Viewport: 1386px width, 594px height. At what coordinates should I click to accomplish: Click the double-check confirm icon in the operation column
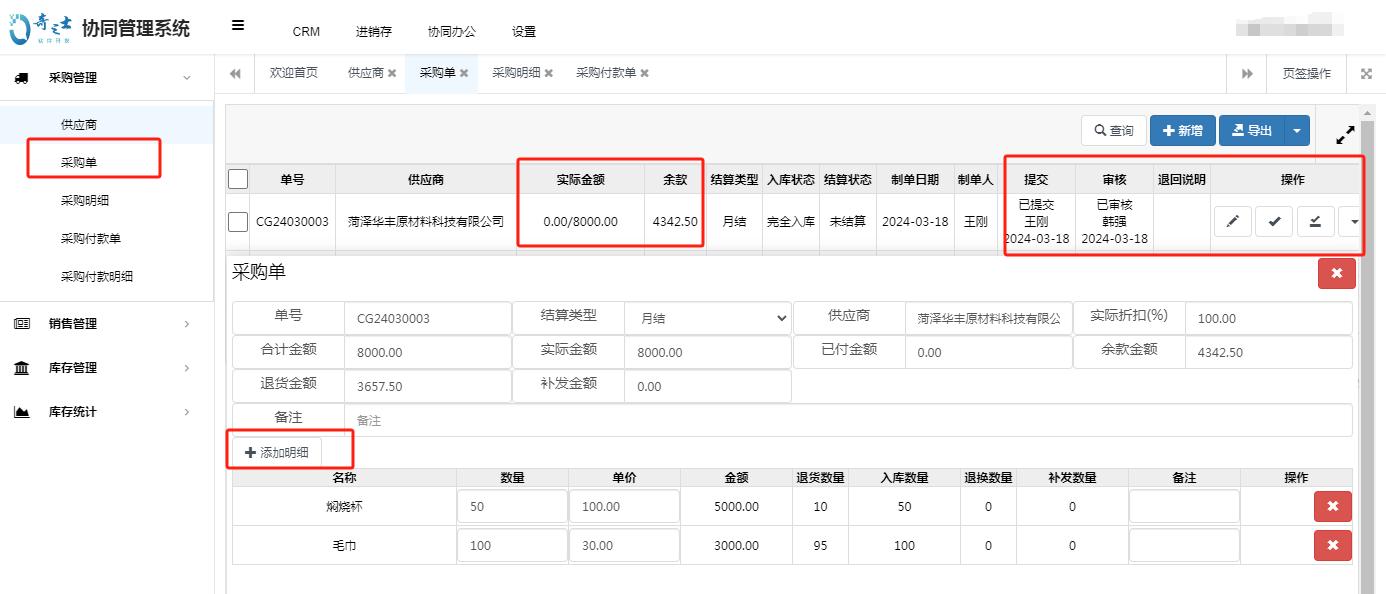[1314, 221]
